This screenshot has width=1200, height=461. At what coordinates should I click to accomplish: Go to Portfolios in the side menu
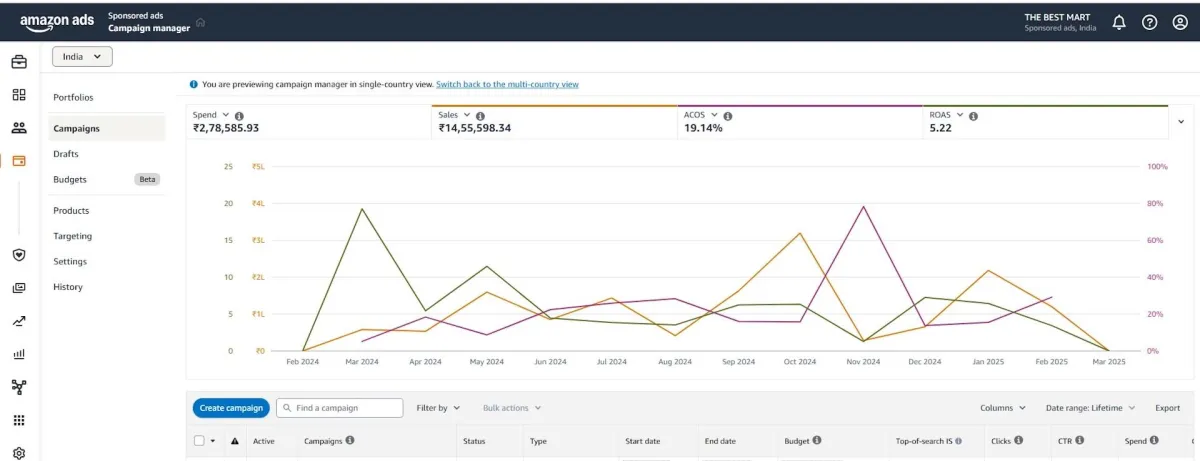tap(73, 97)
